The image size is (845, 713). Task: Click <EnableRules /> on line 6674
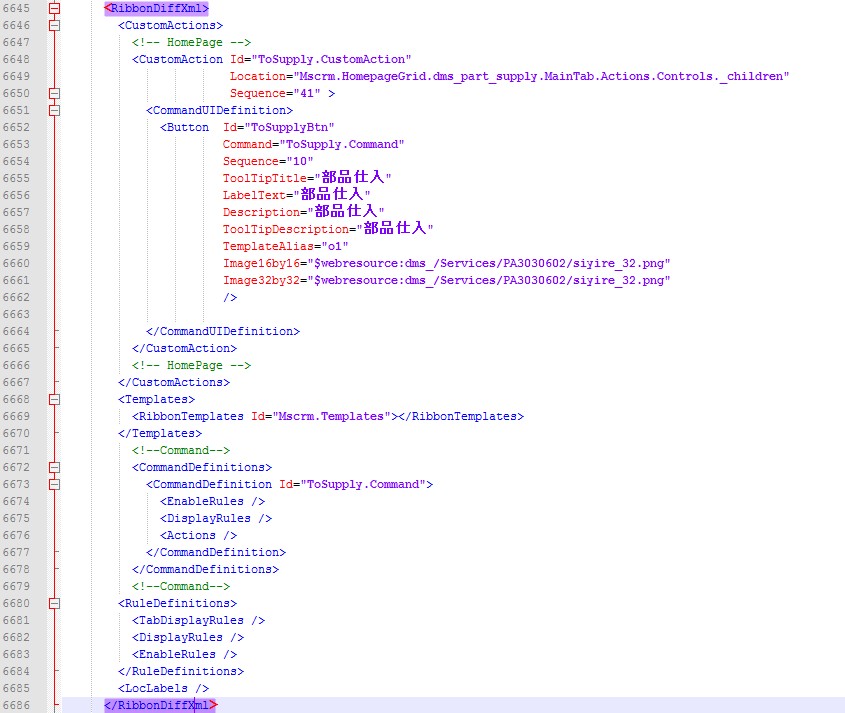tap(212, 501)
